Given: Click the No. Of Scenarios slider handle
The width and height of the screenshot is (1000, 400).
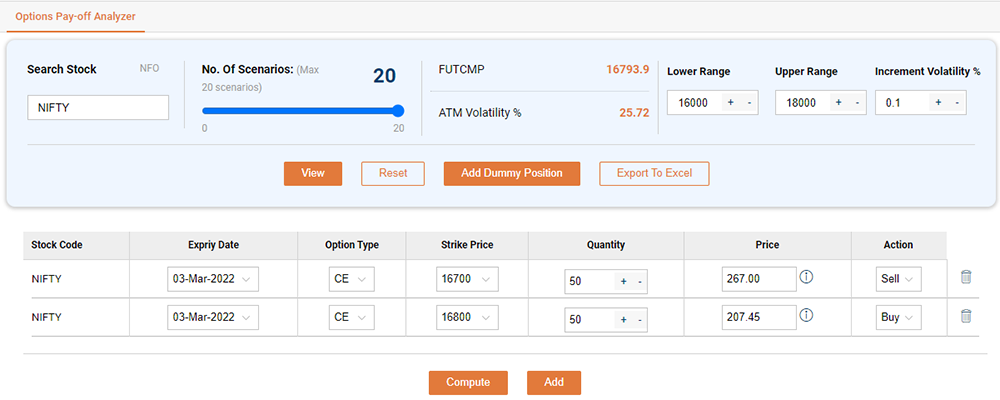Looking at the screenshot, I should pyautogui.click(x=398, y=111).
